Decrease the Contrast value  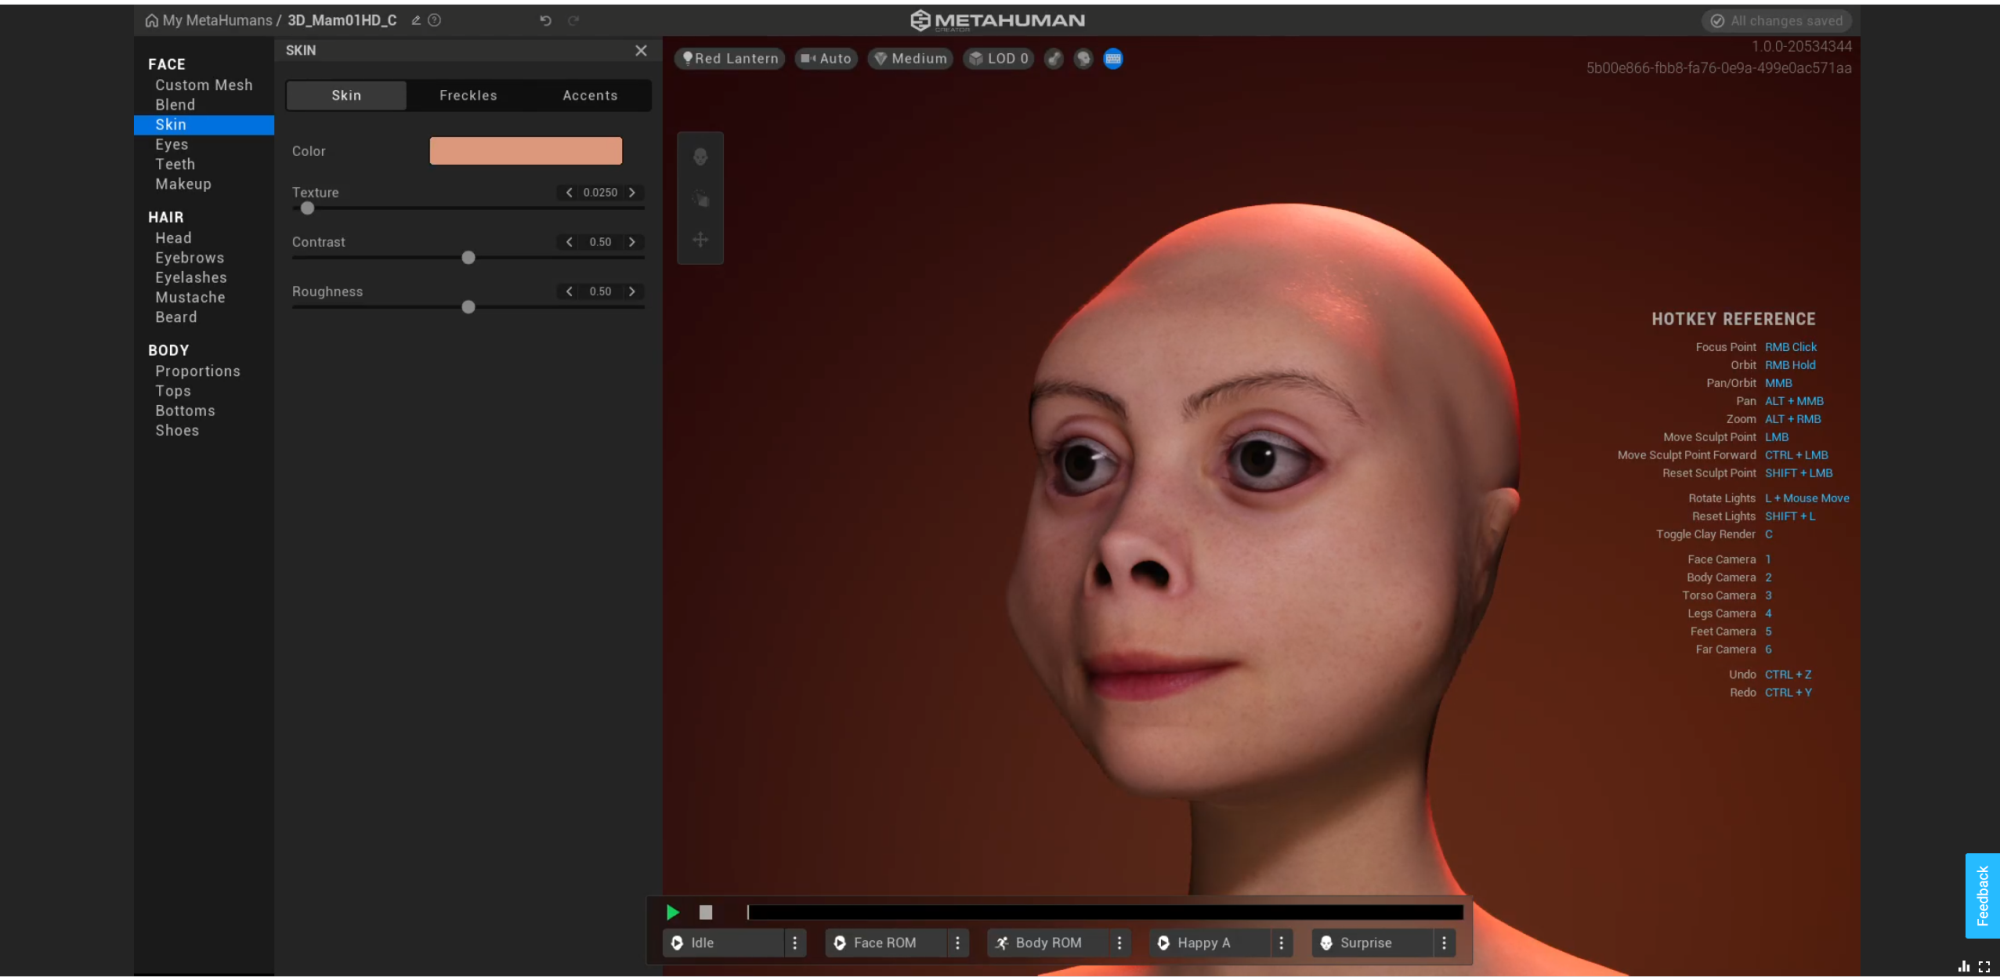pyautogui.click(x=569, y=242)
